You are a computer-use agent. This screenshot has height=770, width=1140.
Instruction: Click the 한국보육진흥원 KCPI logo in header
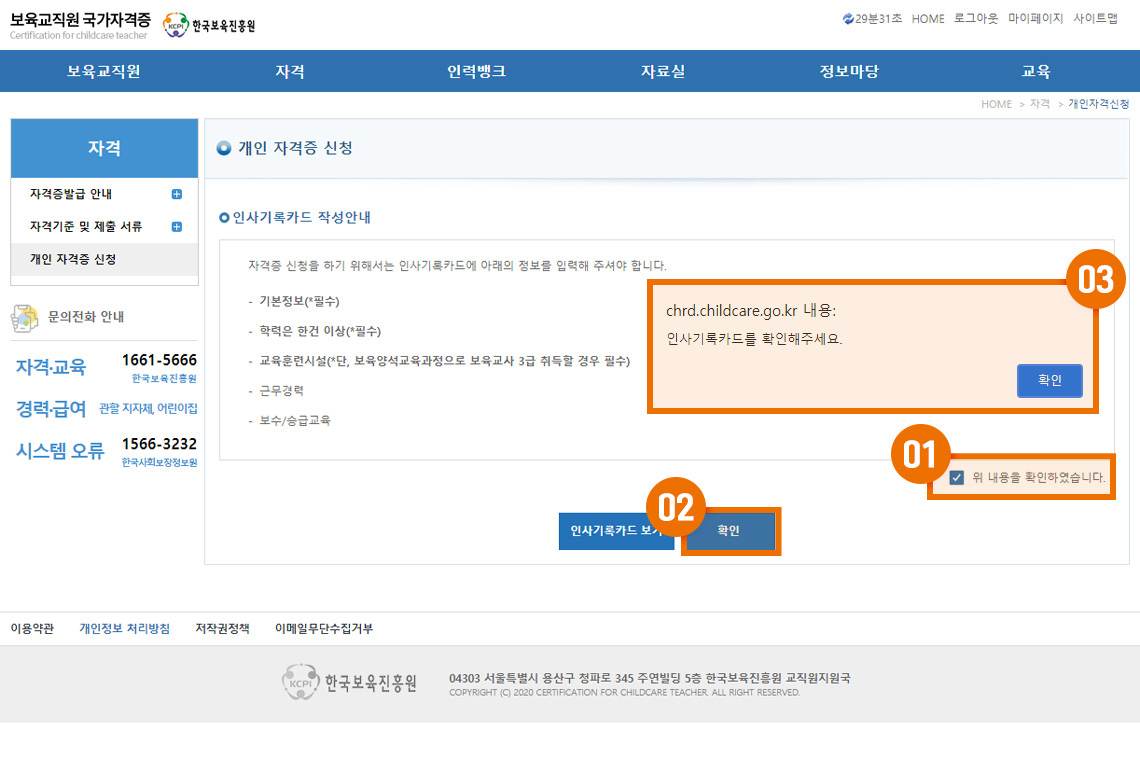click(209, 26)
